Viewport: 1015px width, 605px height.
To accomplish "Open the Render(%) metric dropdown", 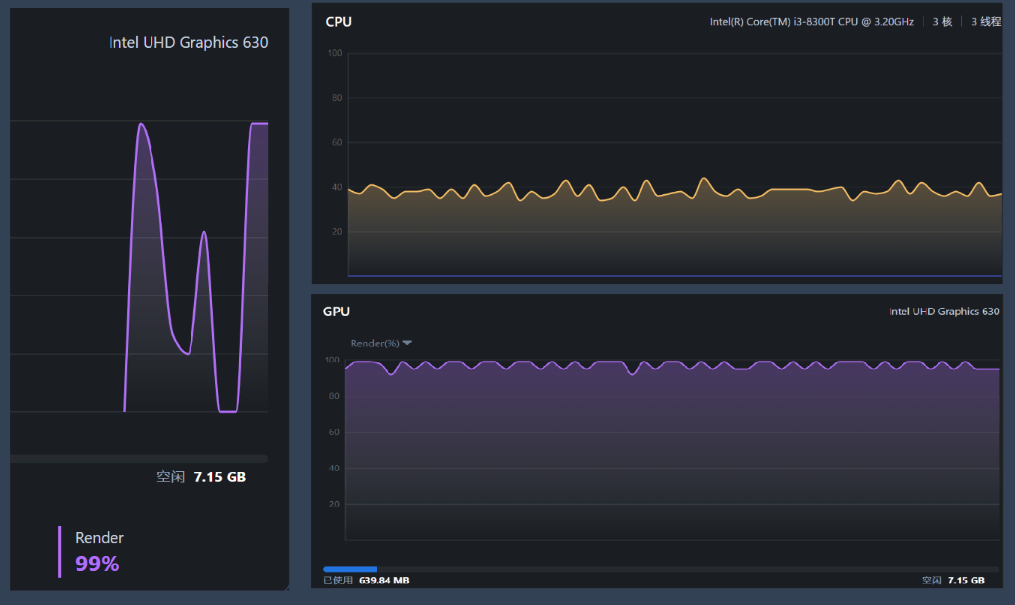I will (x=381, y=343).
